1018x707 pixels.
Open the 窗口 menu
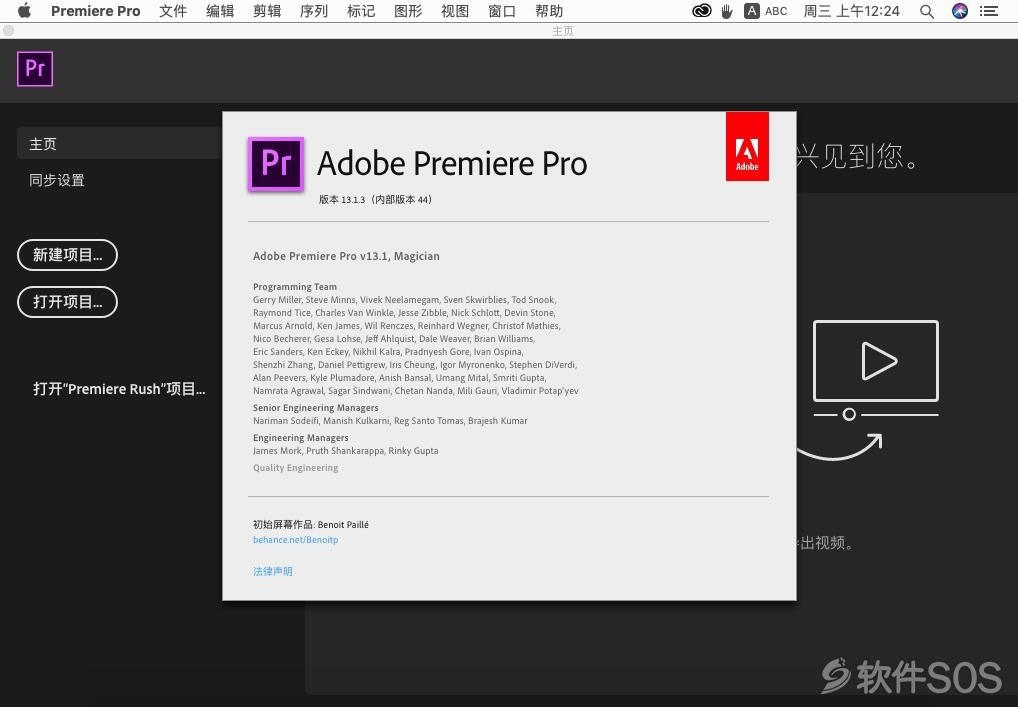click(502, 11)
